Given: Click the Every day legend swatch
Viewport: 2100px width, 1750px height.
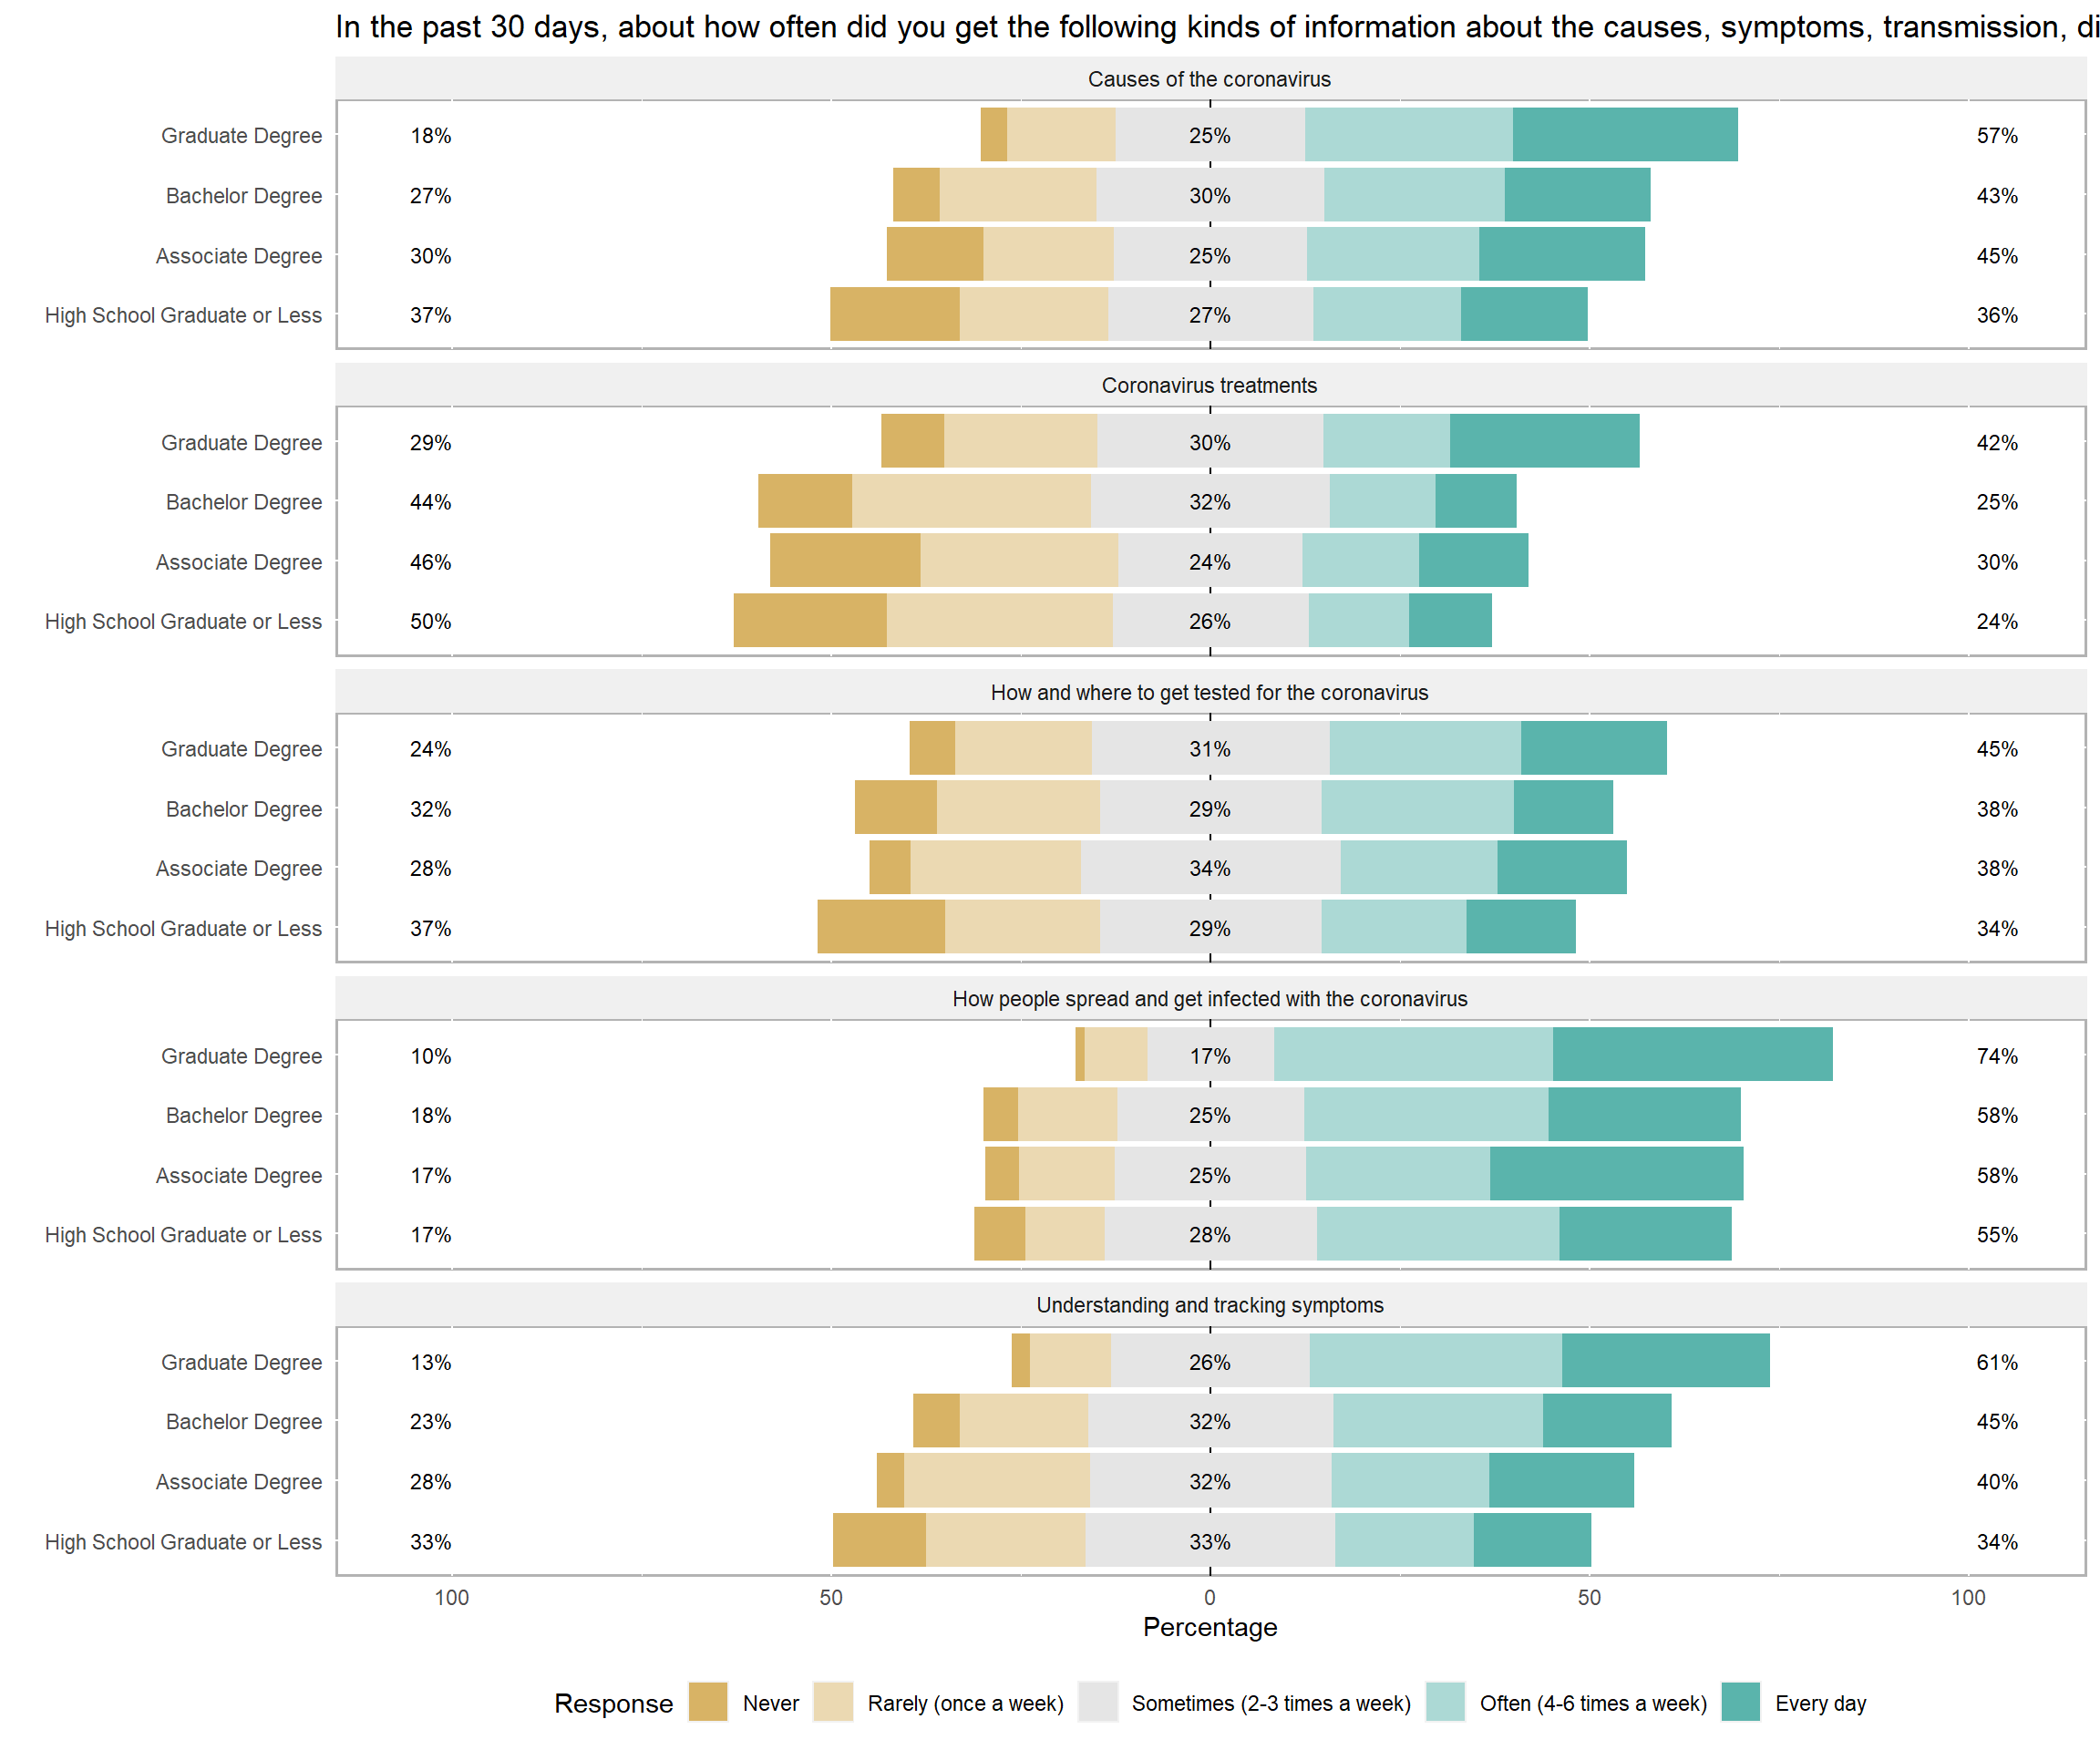Looking at the screenshot, I should [x=1741, y=1703].
